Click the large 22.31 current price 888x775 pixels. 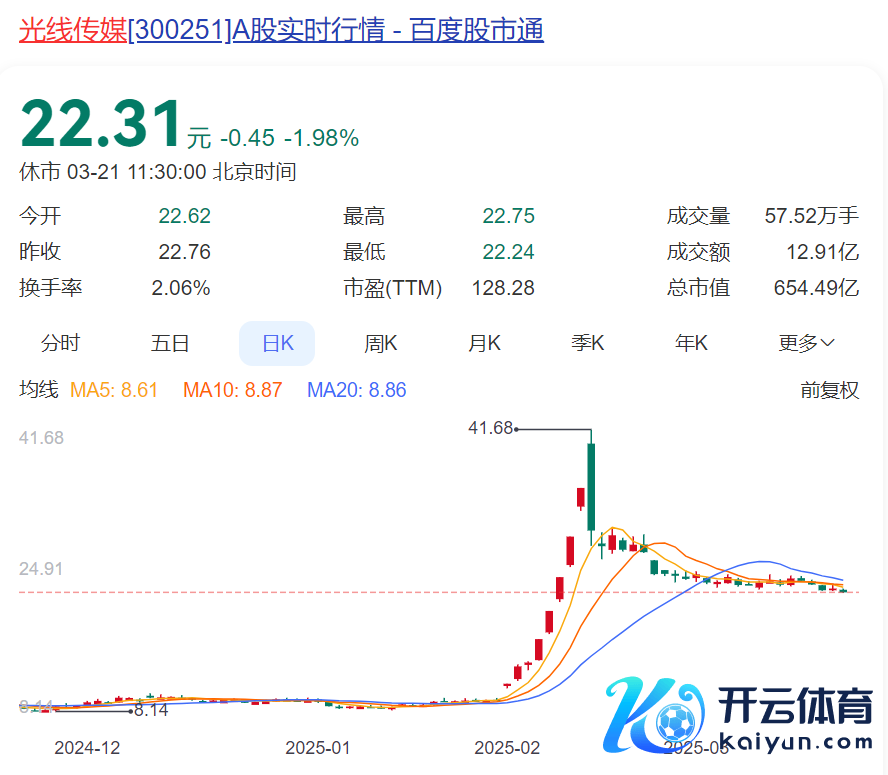[x=101, y=125]
